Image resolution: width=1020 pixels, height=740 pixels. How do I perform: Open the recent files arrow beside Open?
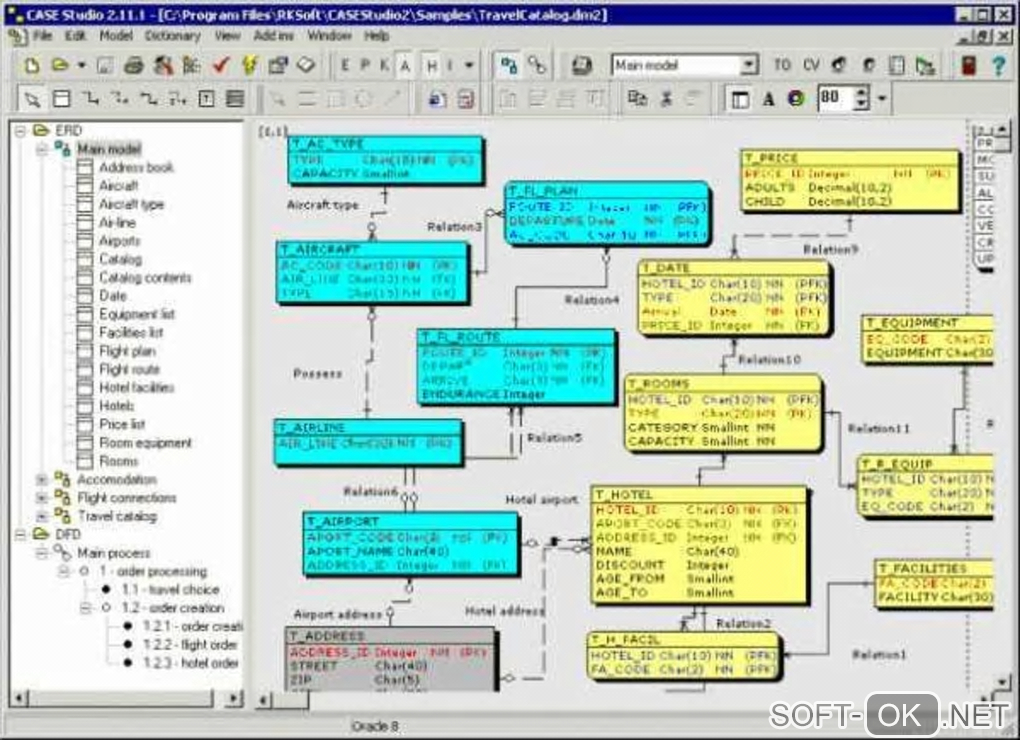tap(81, 65)
